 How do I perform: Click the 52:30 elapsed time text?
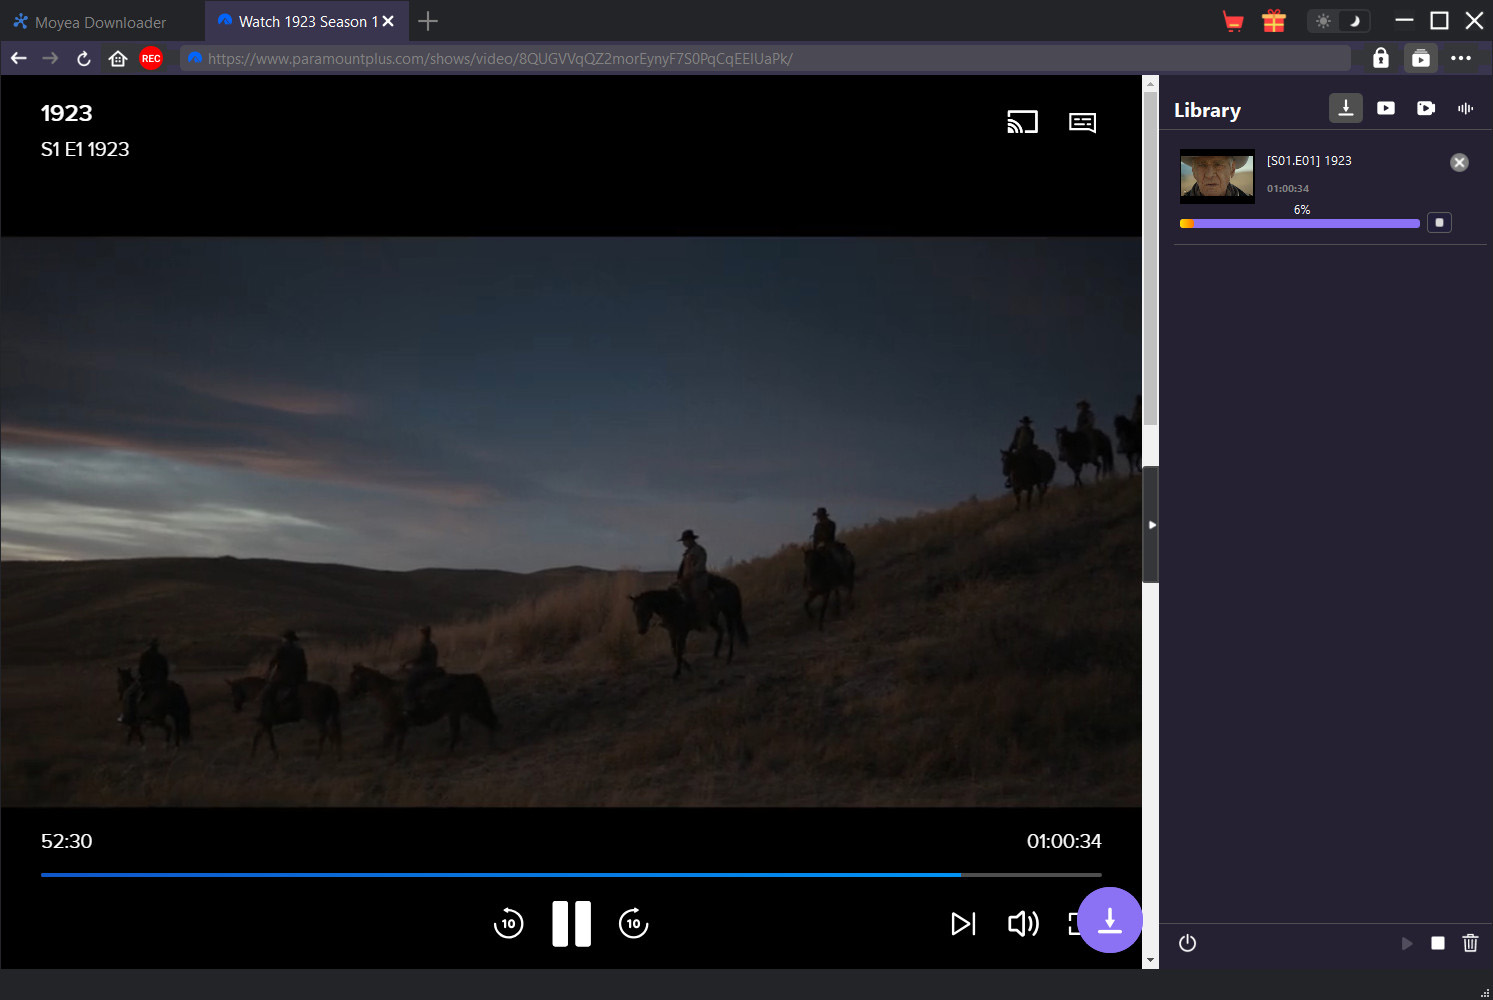click(66, 841)
